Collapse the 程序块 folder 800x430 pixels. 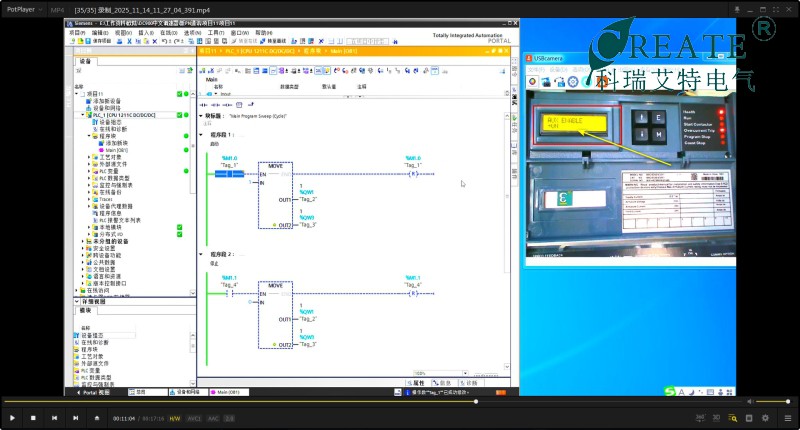pos(89,136)
